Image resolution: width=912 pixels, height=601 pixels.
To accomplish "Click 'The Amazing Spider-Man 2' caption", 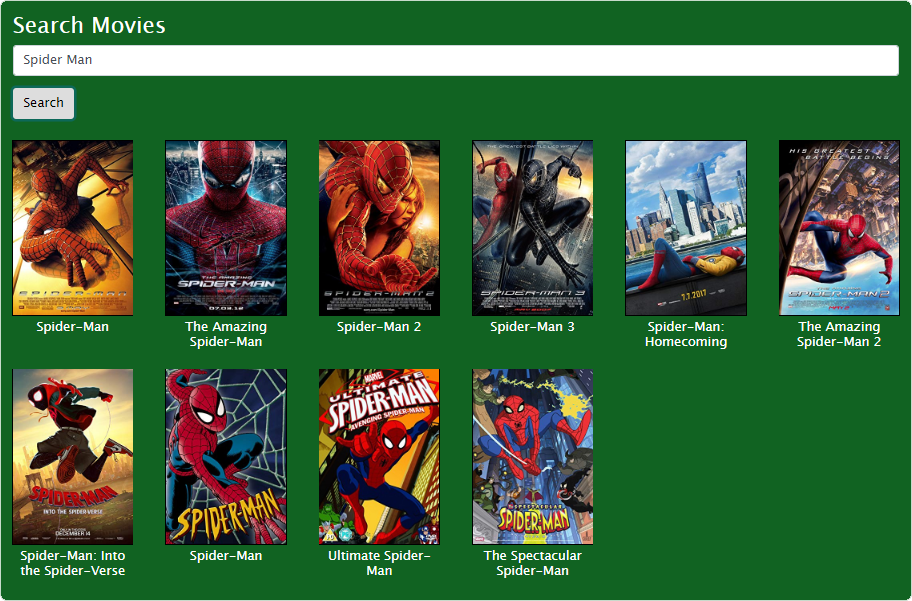I will click(839, 335).
